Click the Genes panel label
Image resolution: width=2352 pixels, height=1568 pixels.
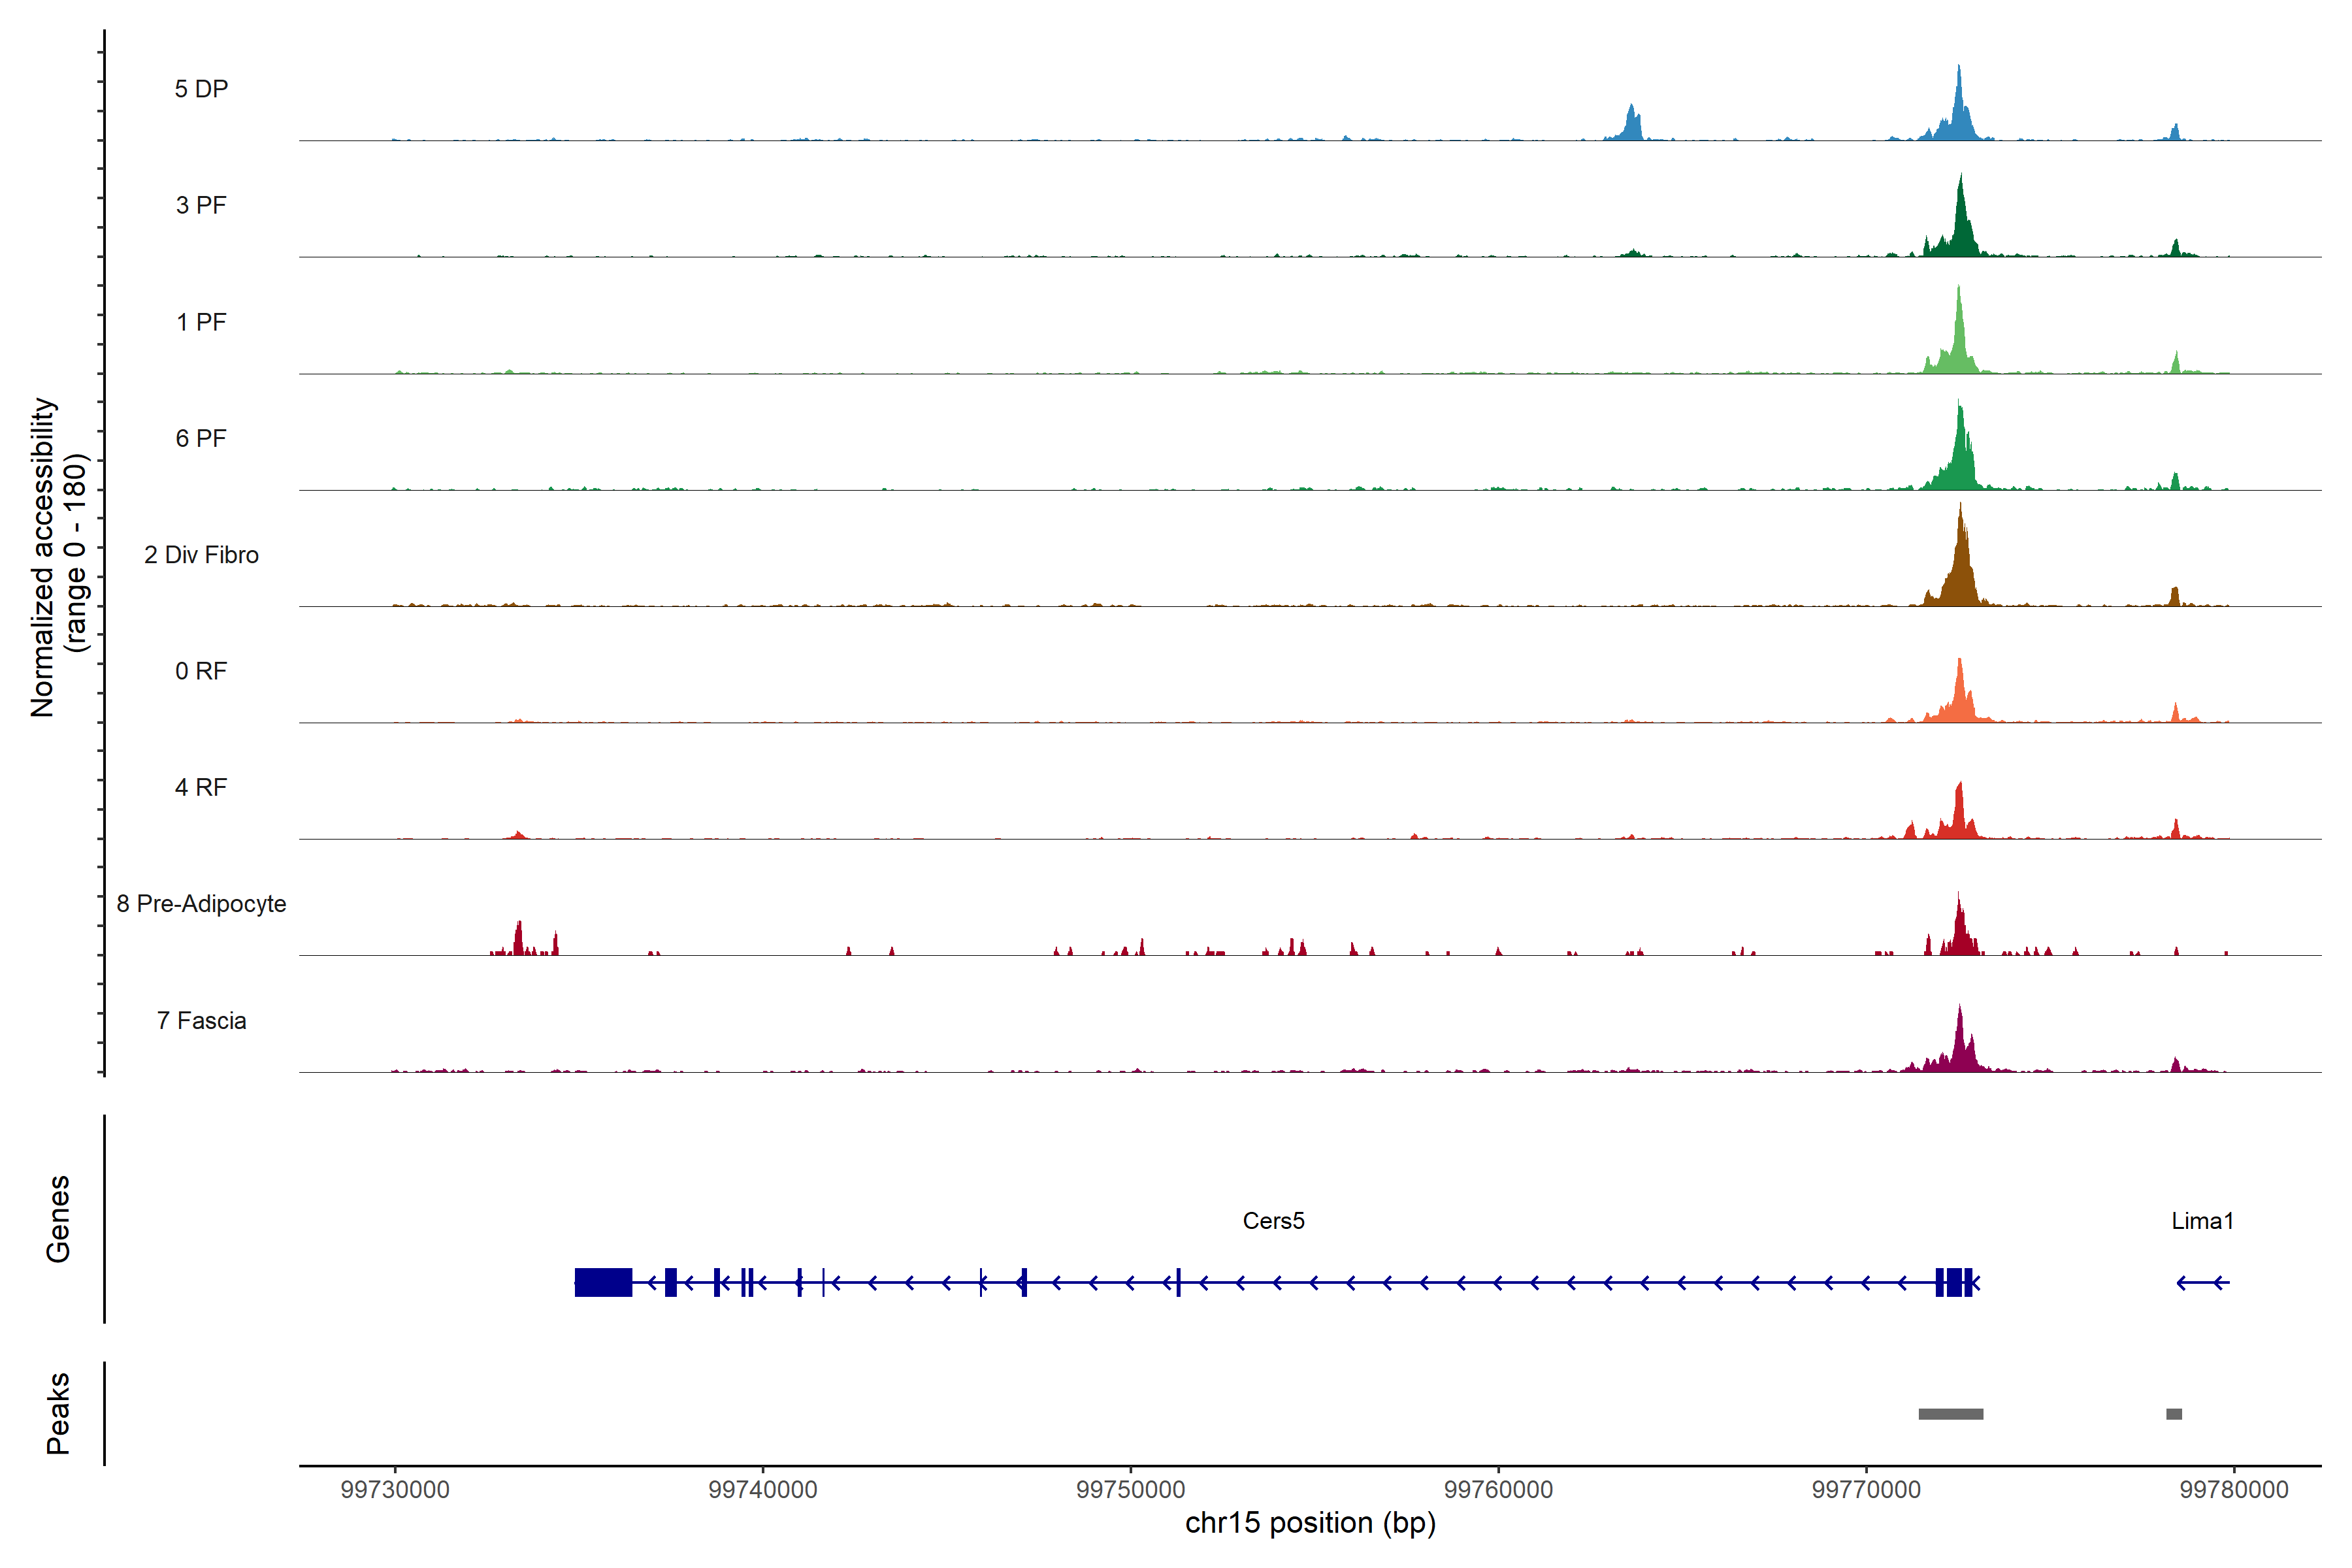pos(58,1219)
